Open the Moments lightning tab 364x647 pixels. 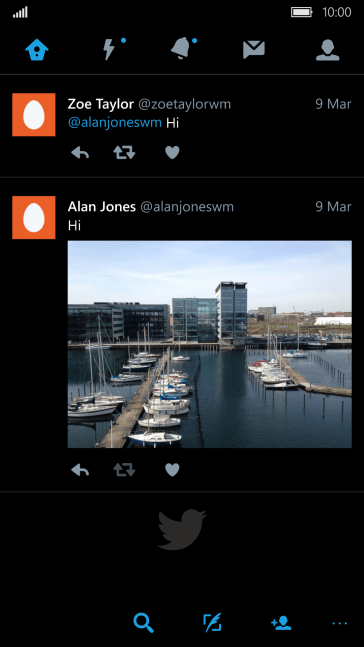(x=109, y=50)
